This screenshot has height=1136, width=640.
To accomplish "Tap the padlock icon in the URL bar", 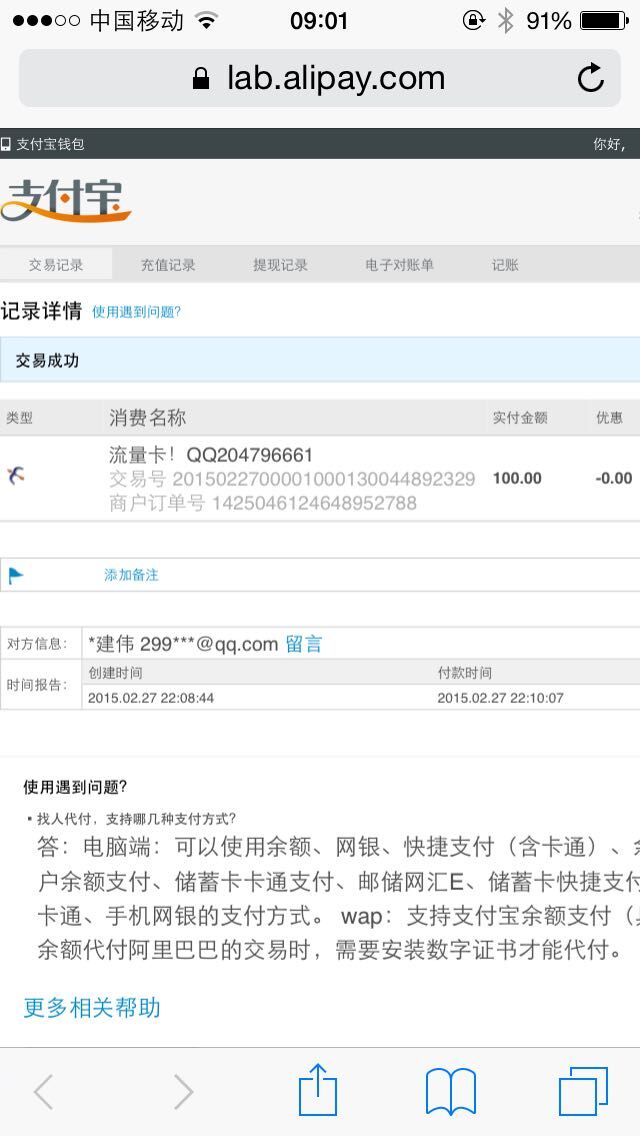I will pyautogui.click(x=201, y=78).
